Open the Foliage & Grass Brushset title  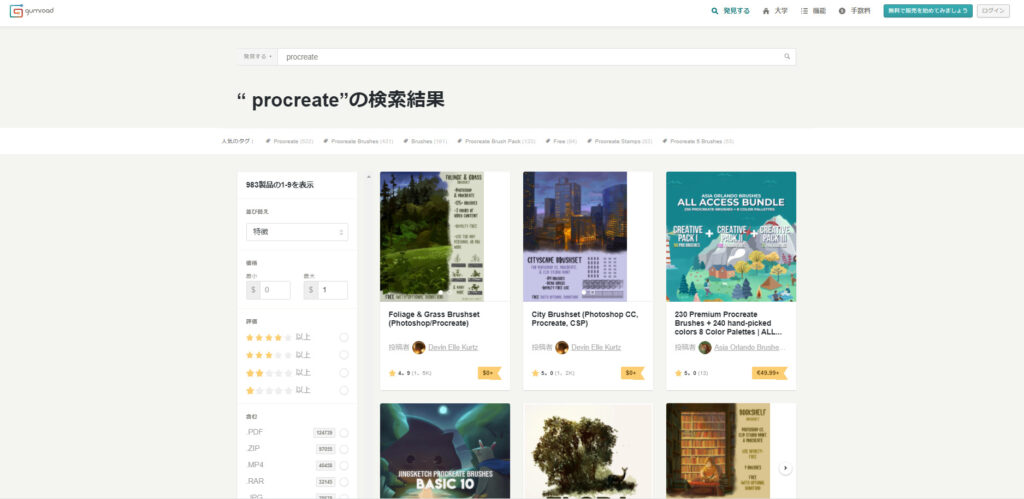pos(432,319)
